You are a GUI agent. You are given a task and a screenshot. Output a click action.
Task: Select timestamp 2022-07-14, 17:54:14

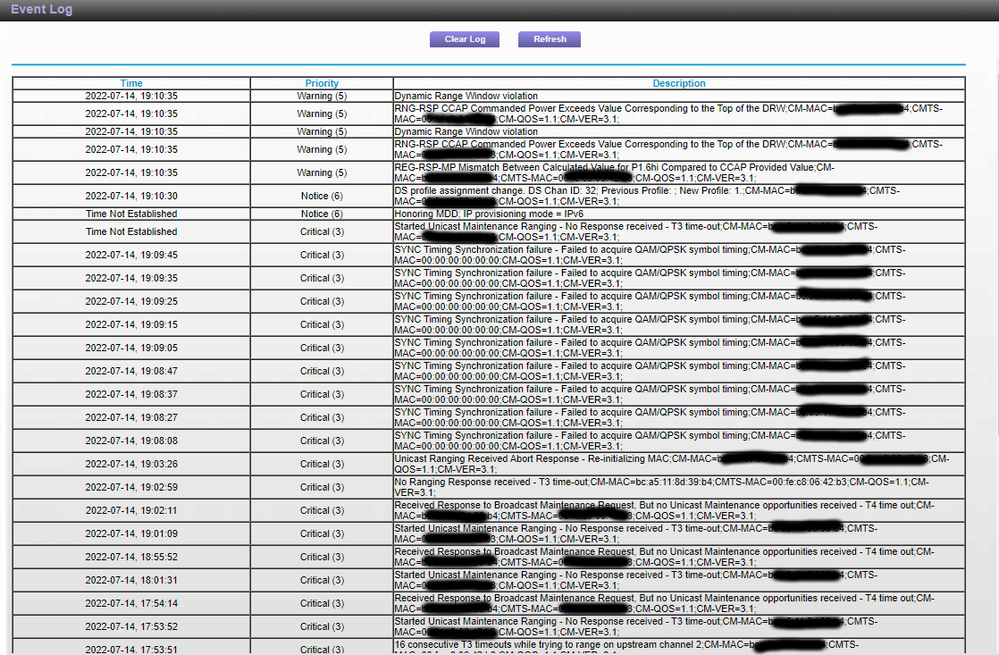pyautogui.click(x=131, y=604)
